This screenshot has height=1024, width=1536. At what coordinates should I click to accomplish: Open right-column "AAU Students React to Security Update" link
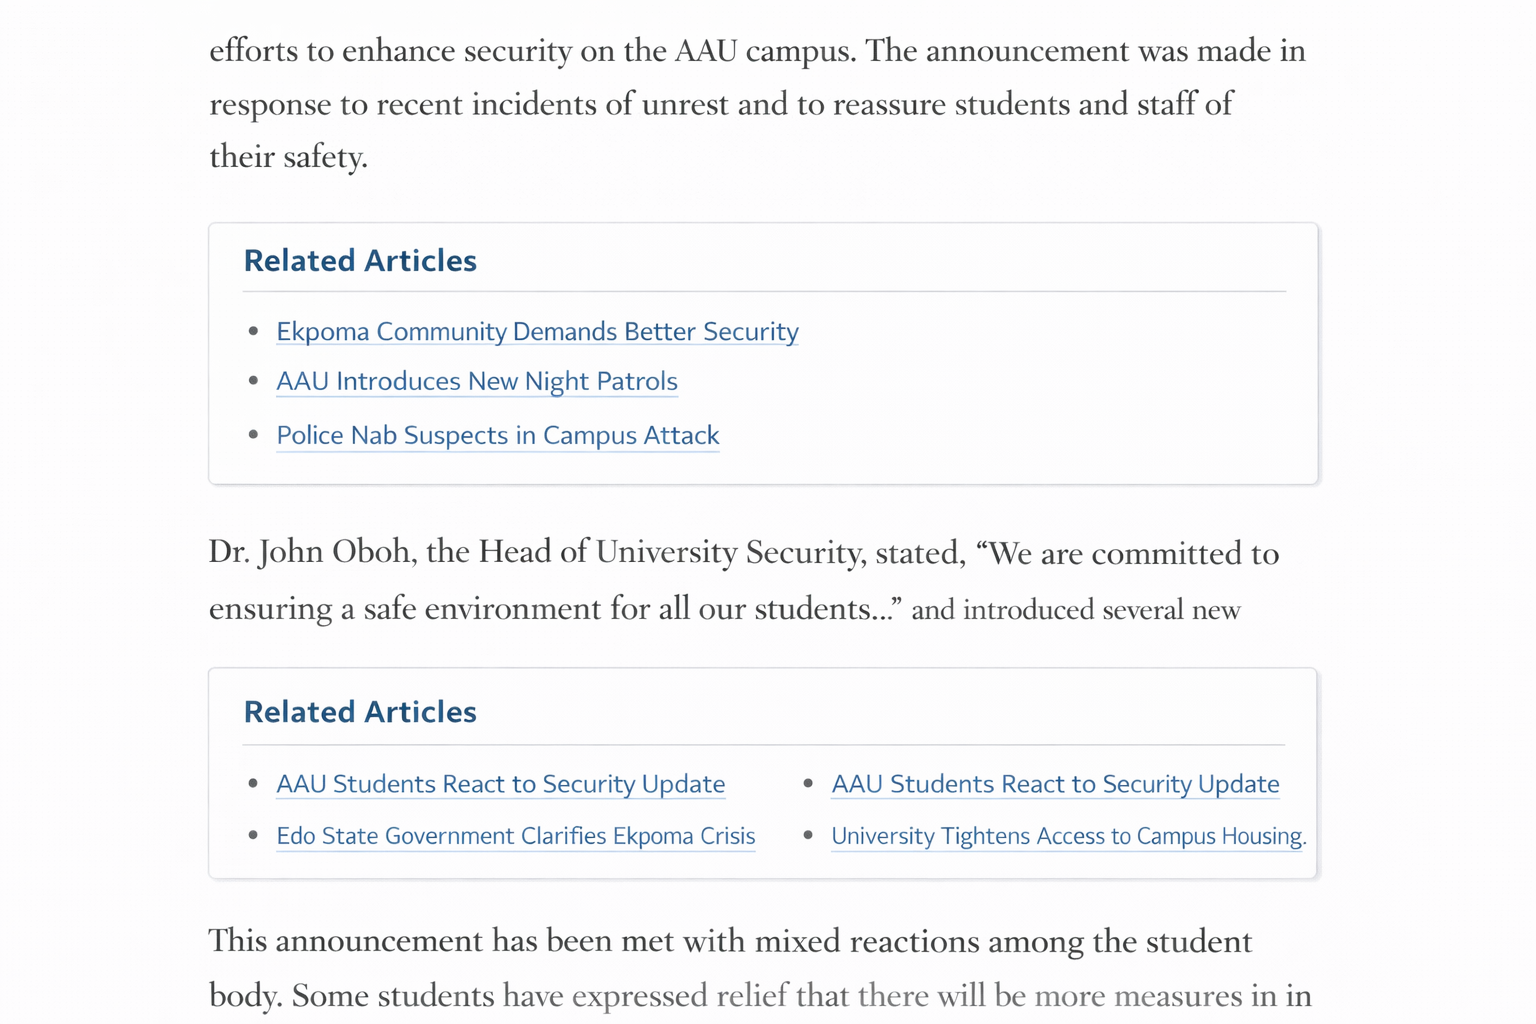[1054, 784]
